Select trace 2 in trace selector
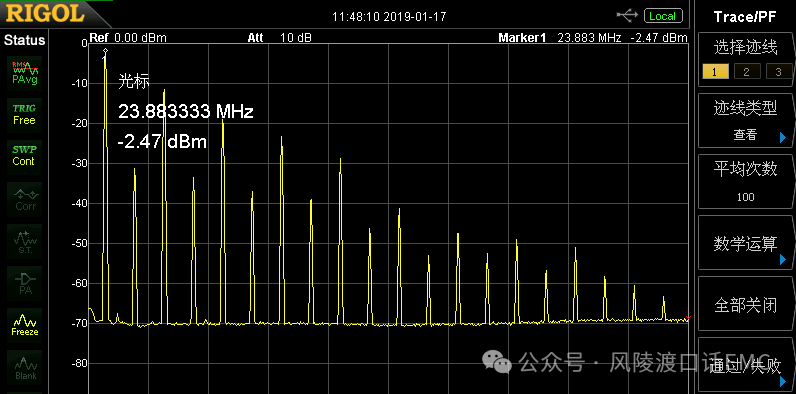This screenshot has height=394, width=796. (746, 72)
